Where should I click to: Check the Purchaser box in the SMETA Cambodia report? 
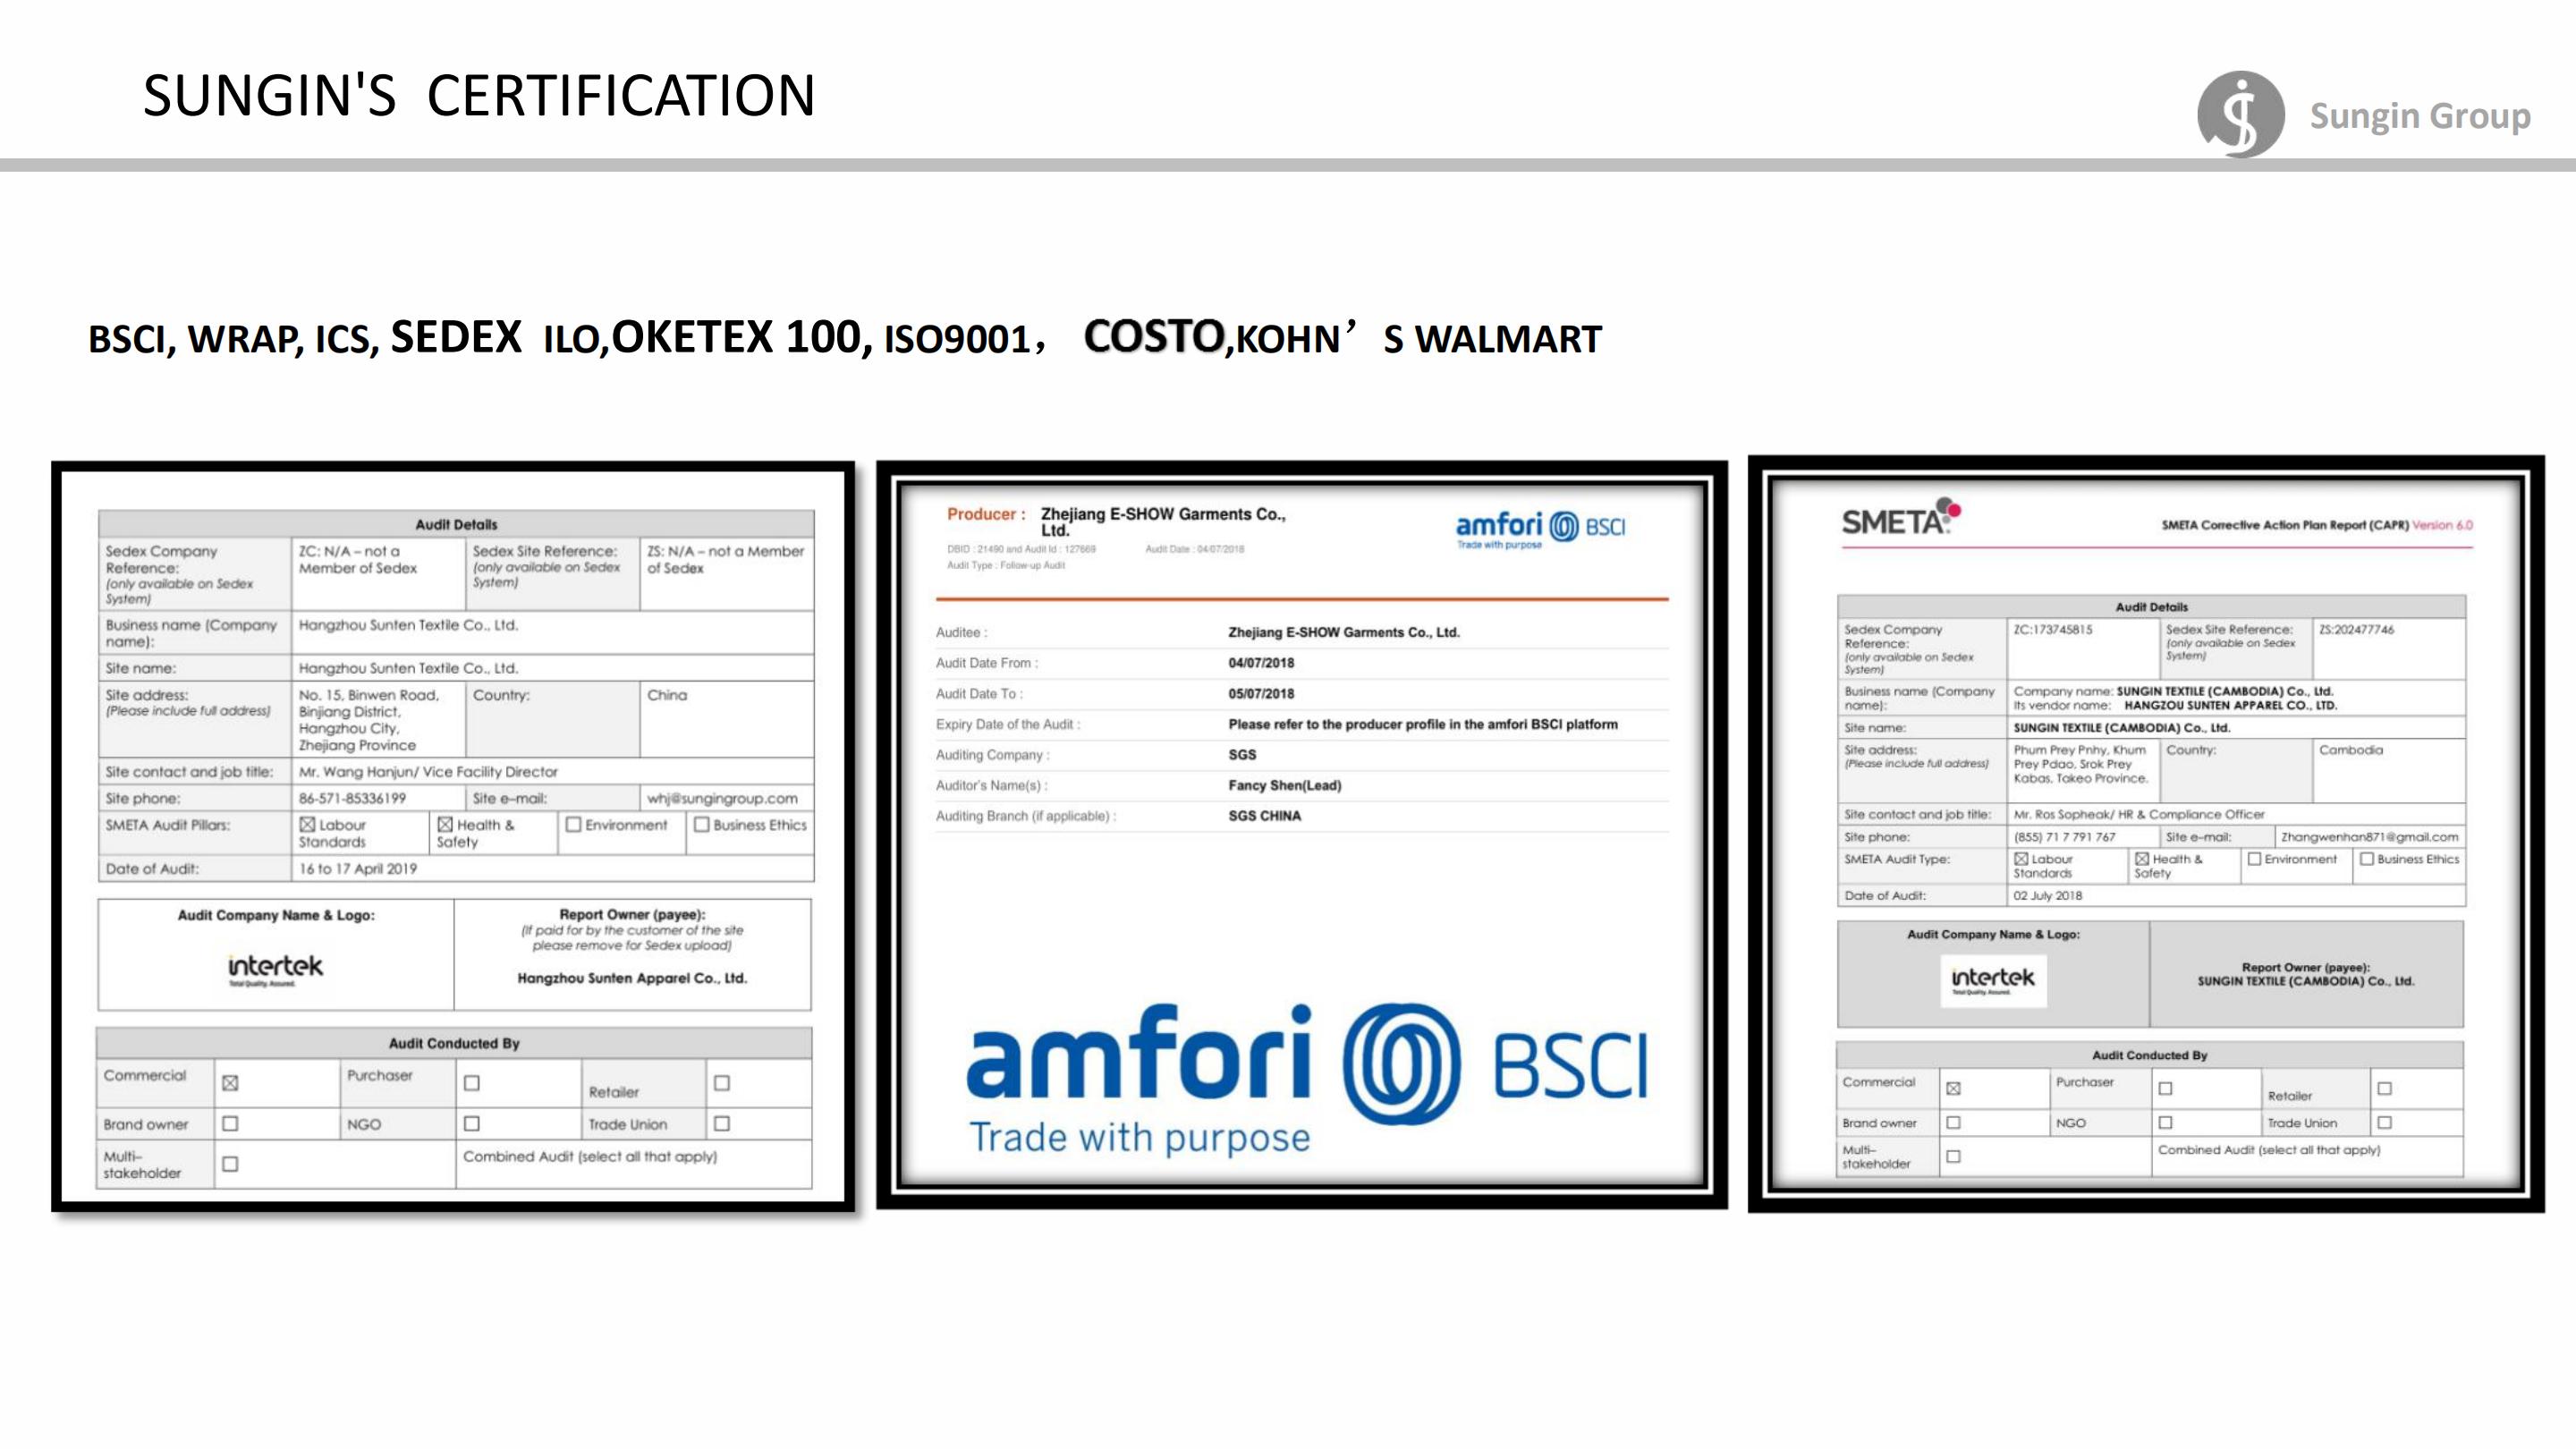pos(2166,1088)
